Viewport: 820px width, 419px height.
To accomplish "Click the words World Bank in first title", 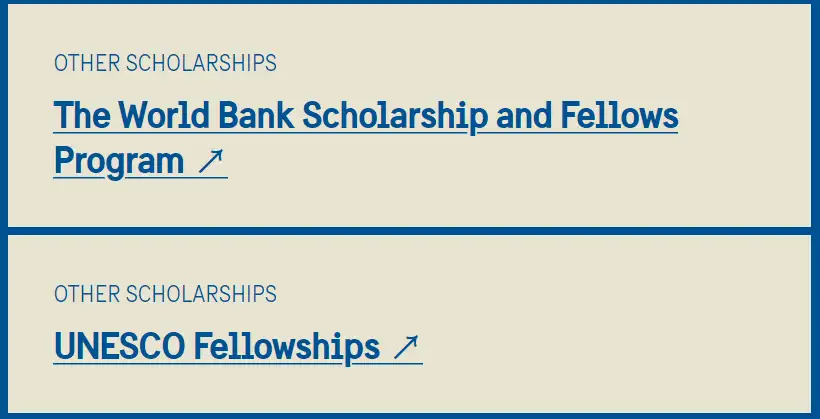I will click(206, 116).
